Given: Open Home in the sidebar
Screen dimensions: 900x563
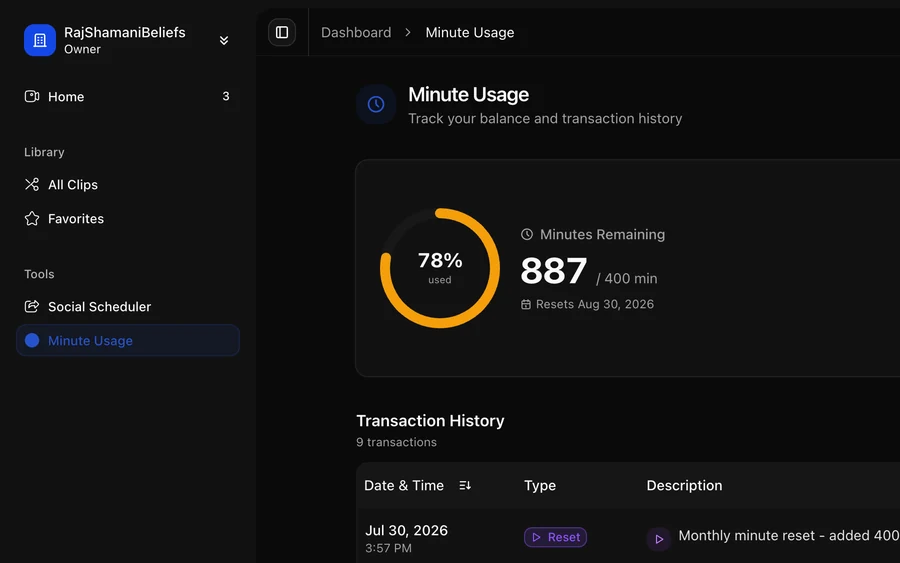Looking at the screenshot, I should [127, 96].
